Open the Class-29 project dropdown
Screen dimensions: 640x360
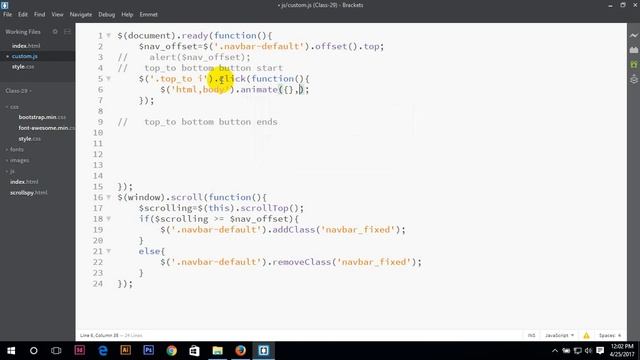[18, 91]
